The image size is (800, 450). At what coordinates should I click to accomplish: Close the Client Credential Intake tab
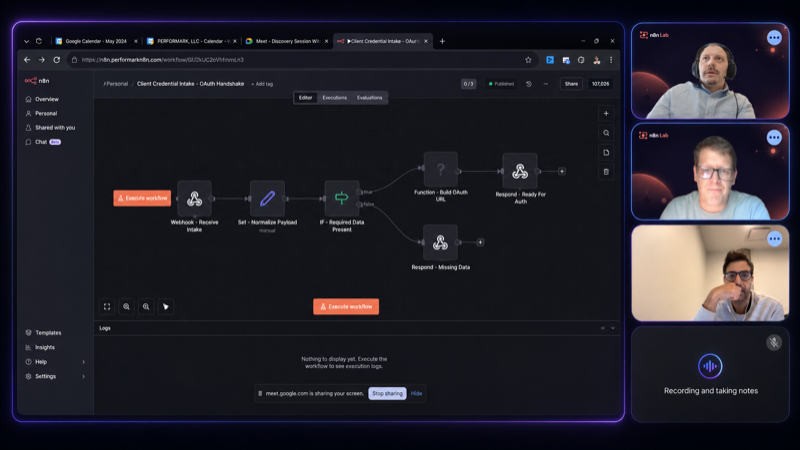(426, 41)
